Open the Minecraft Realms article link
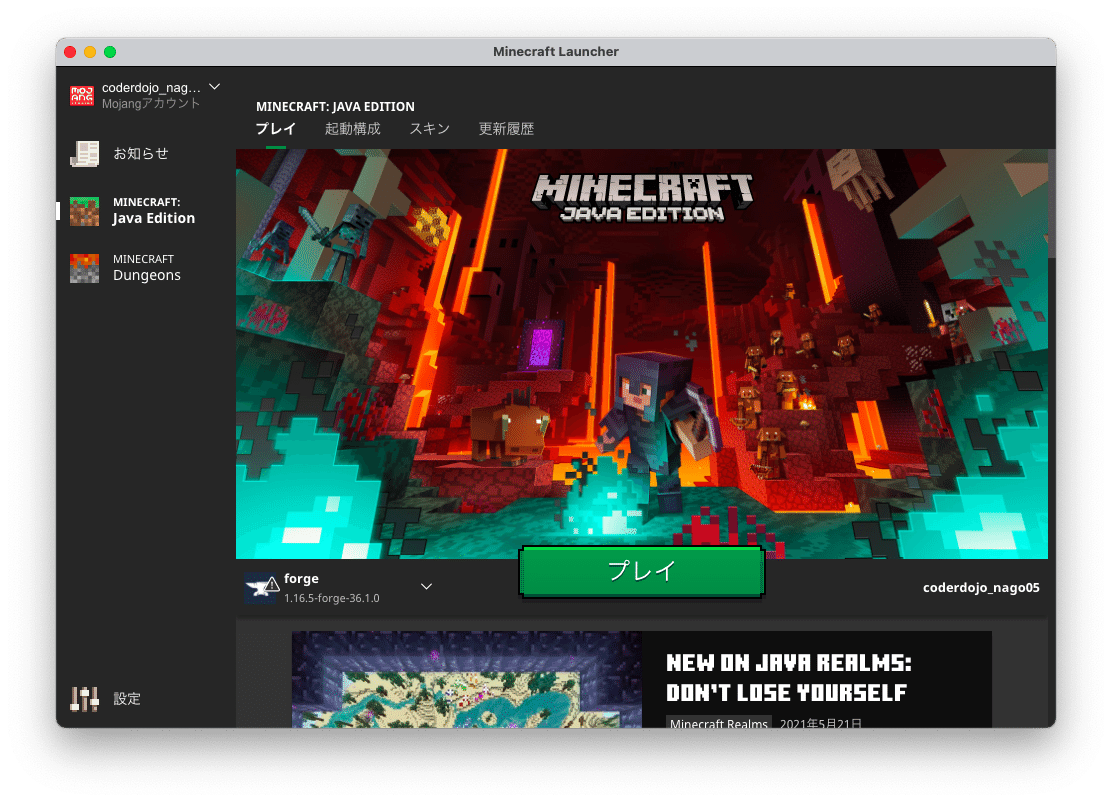Image resolution: width=1112 pixels, height=802 pixels. 719,723
